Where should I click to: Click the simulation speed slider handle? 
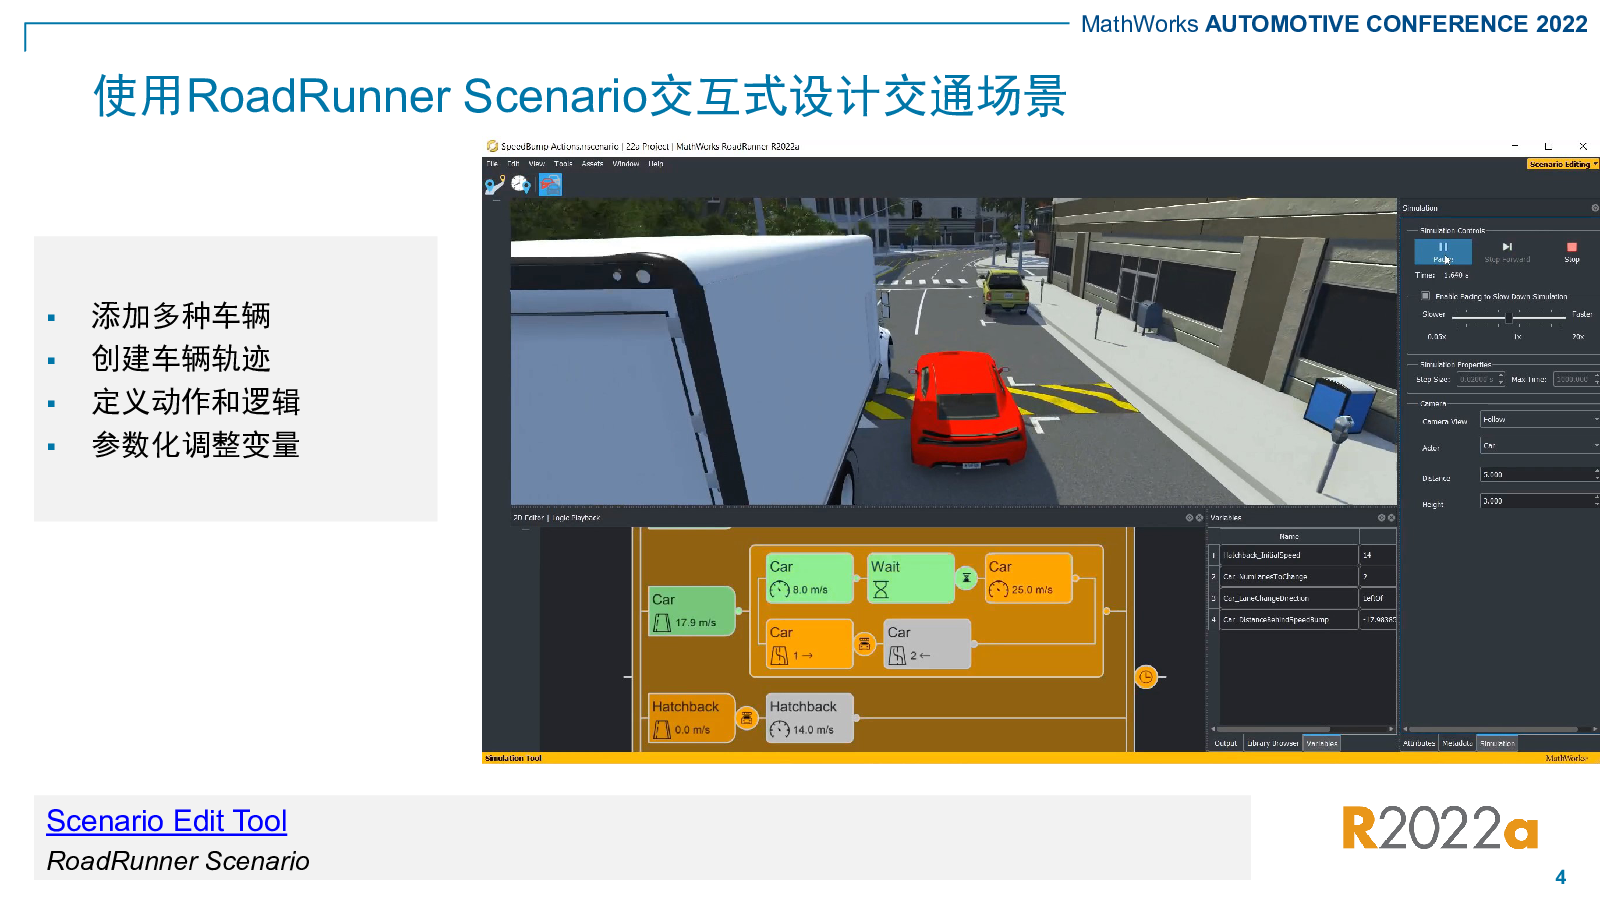(1509, 317)
